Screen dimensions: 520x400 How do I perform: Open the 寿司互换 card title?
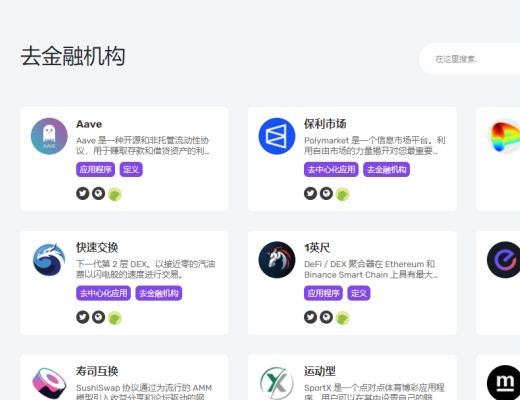[x=97, y=371]
